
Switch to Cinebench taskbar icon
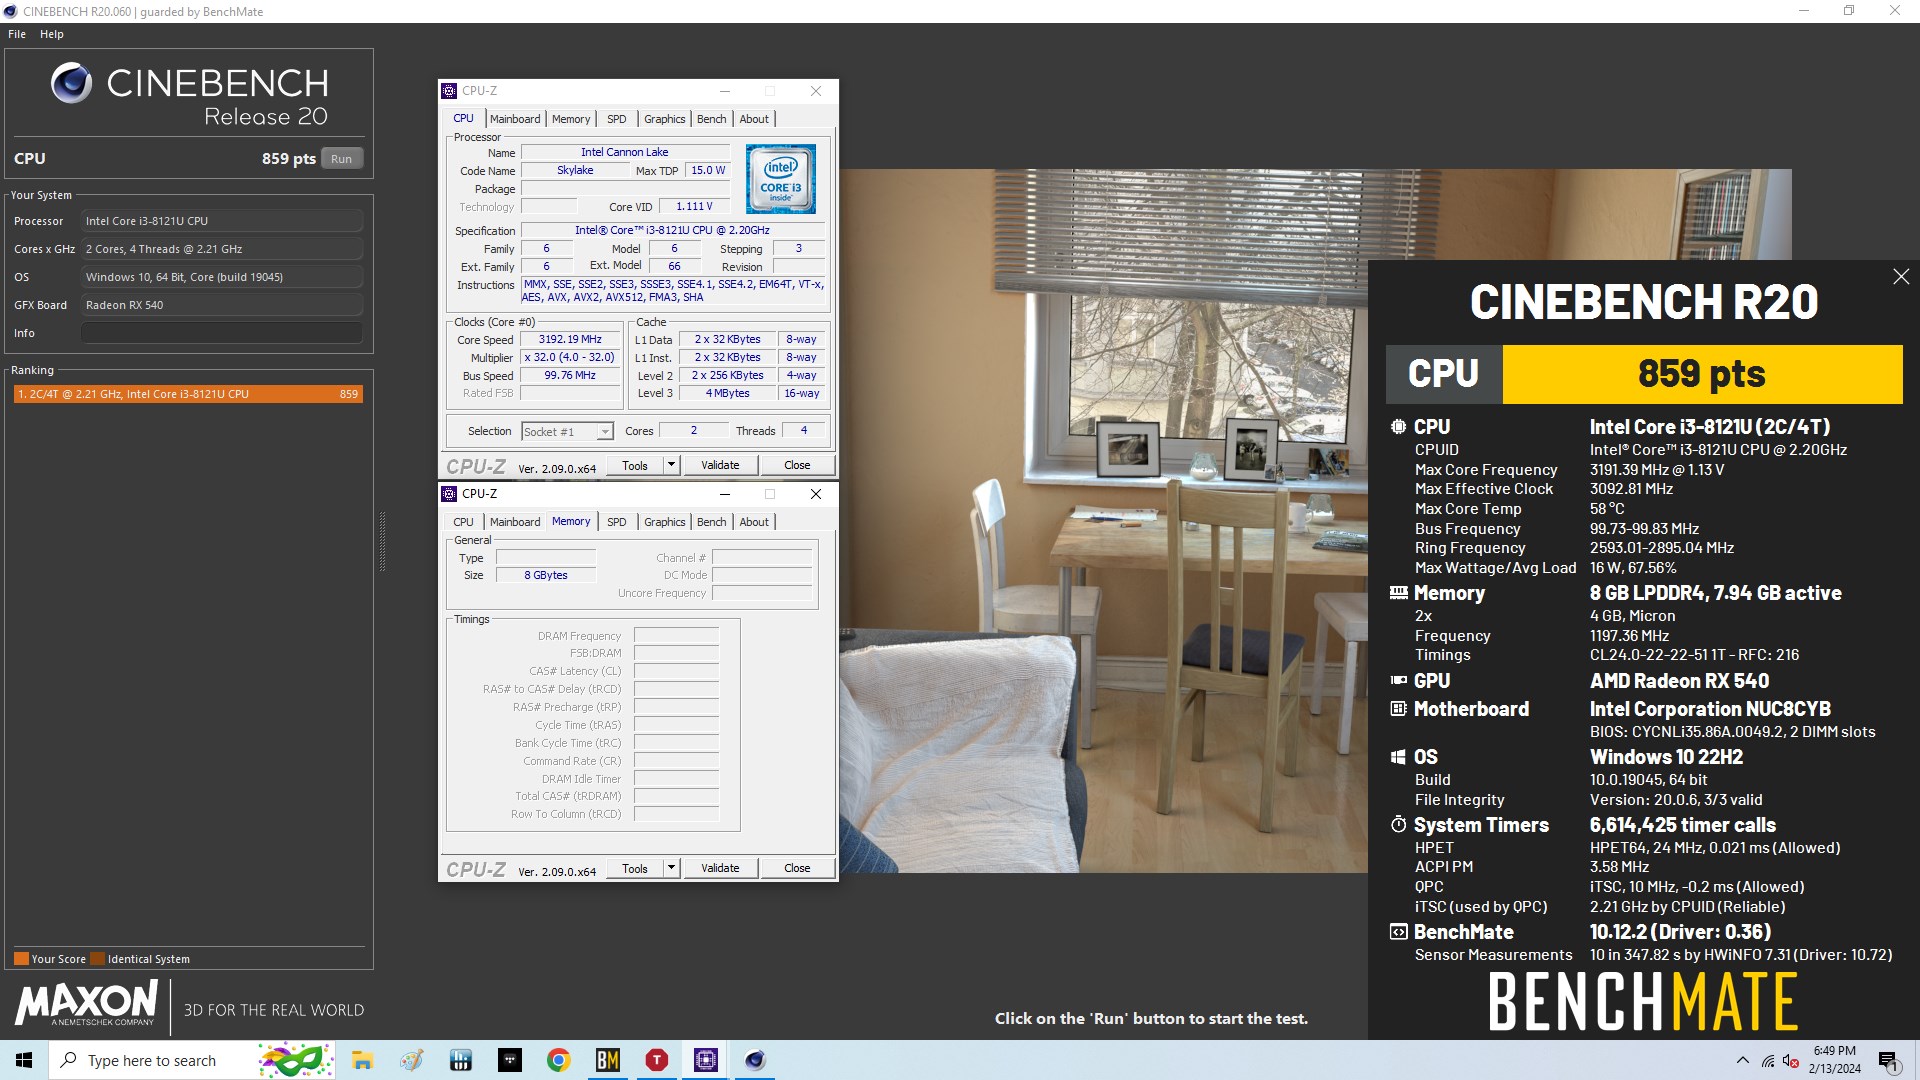[x=755, y=1060]
